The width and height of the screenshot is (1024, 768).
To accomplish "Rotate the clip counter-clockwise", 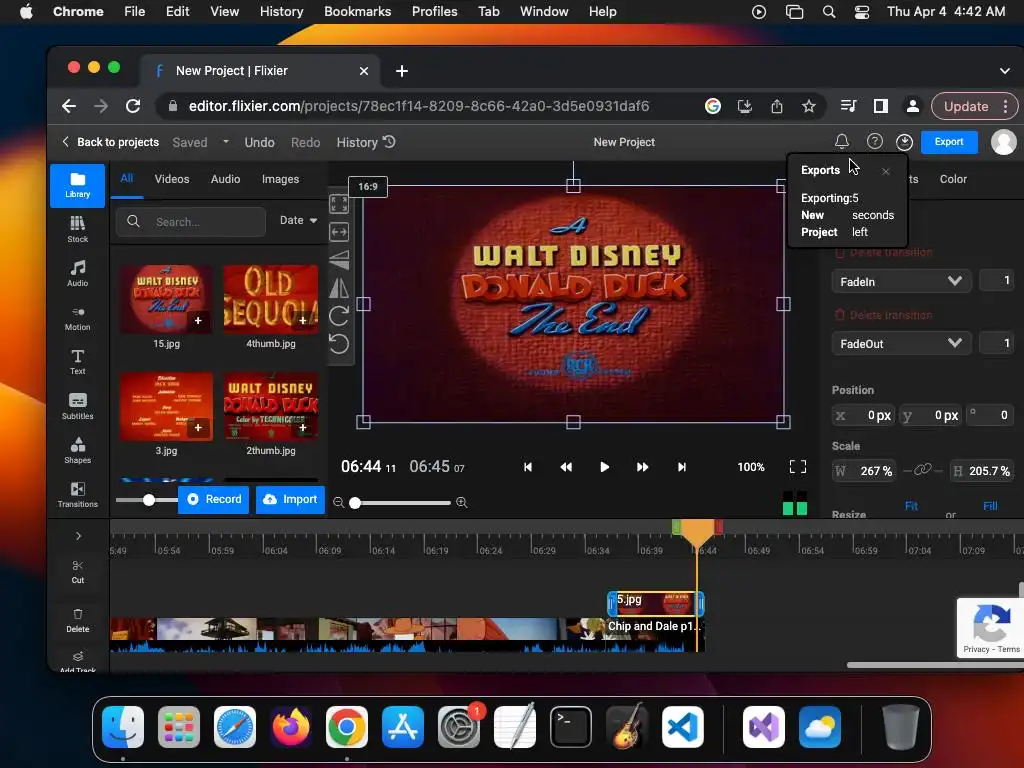I will (339, 344).
